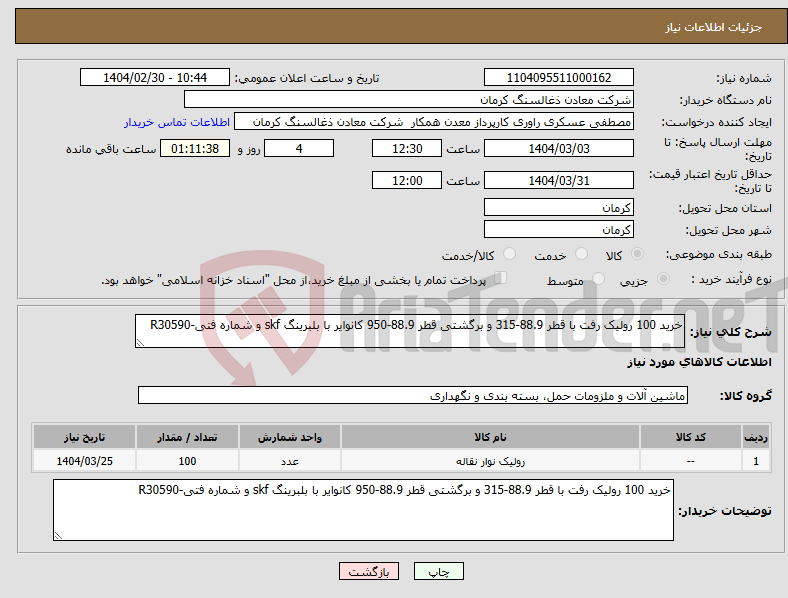Click the delivery city field کرمان
The height and width of the screenshot is (598, 788).
pos(558,230)
